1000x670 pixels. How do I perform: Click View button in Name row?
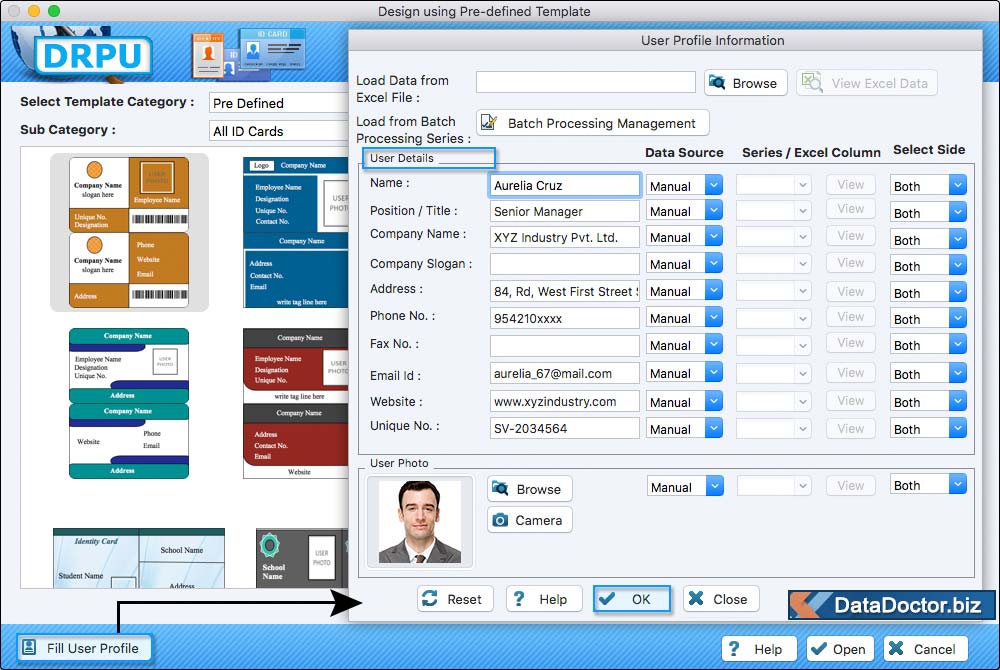coord(851,184)
